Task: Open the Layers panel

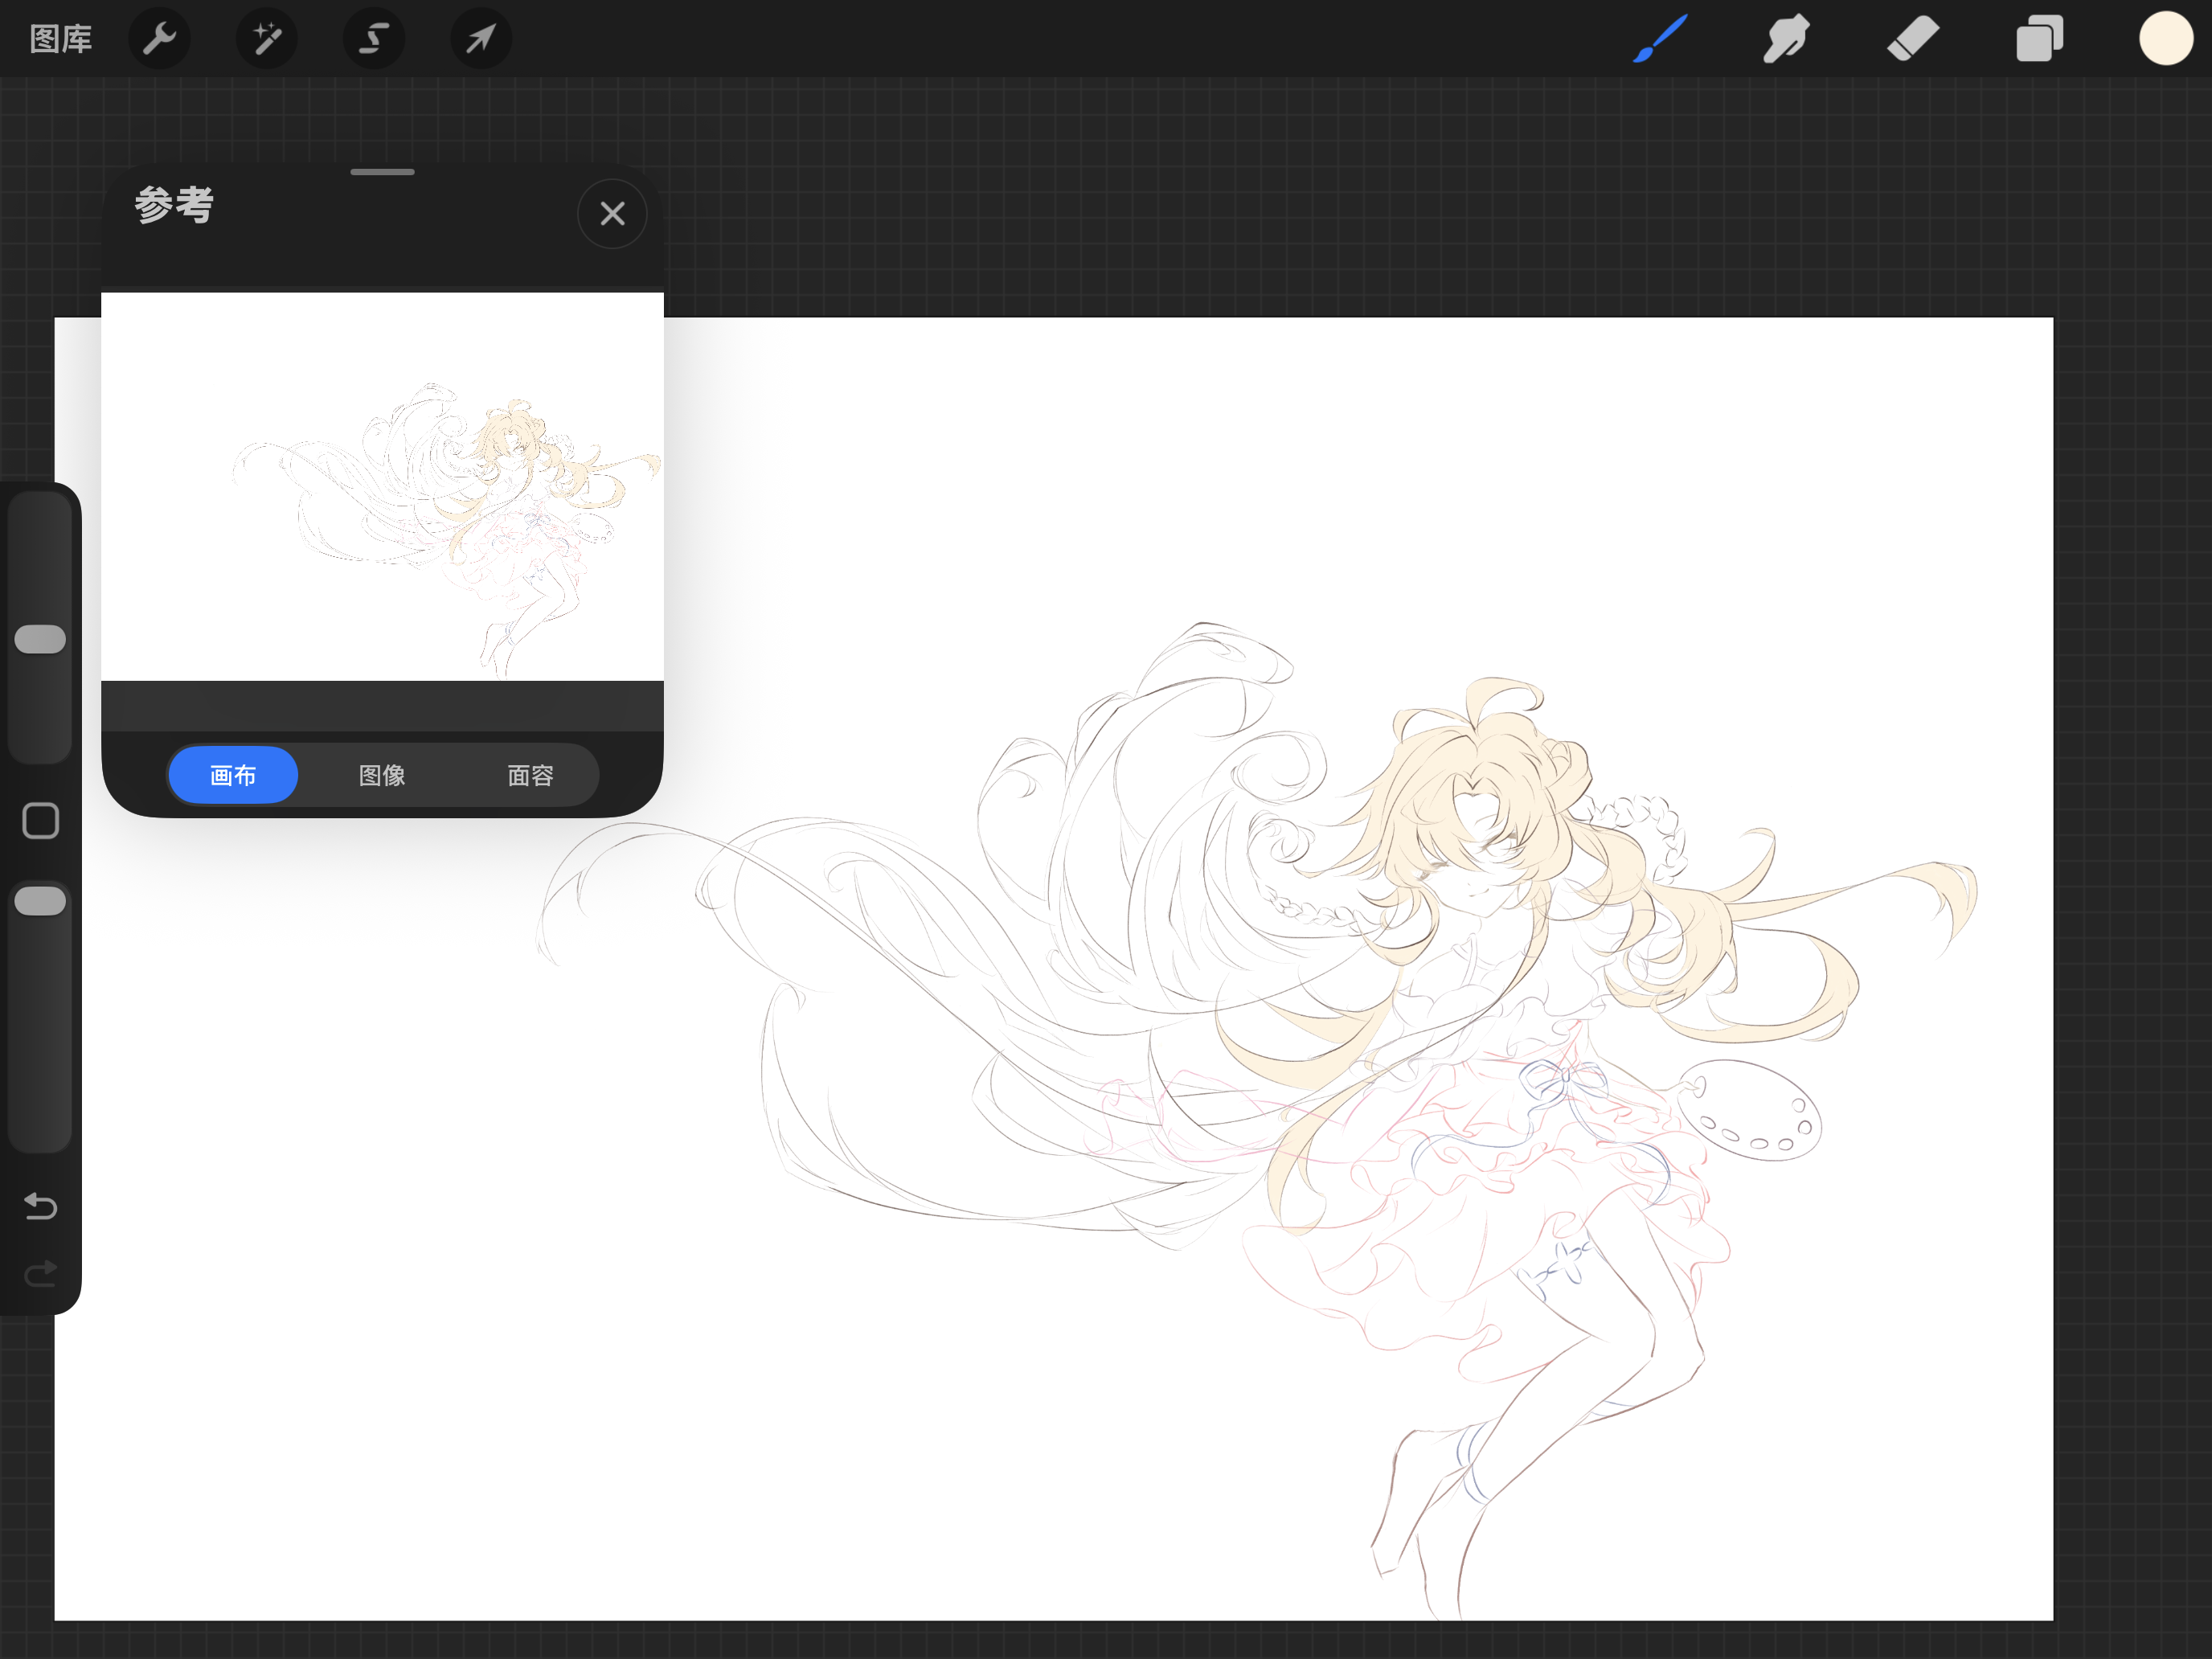Action: [x=2039, y=39]
